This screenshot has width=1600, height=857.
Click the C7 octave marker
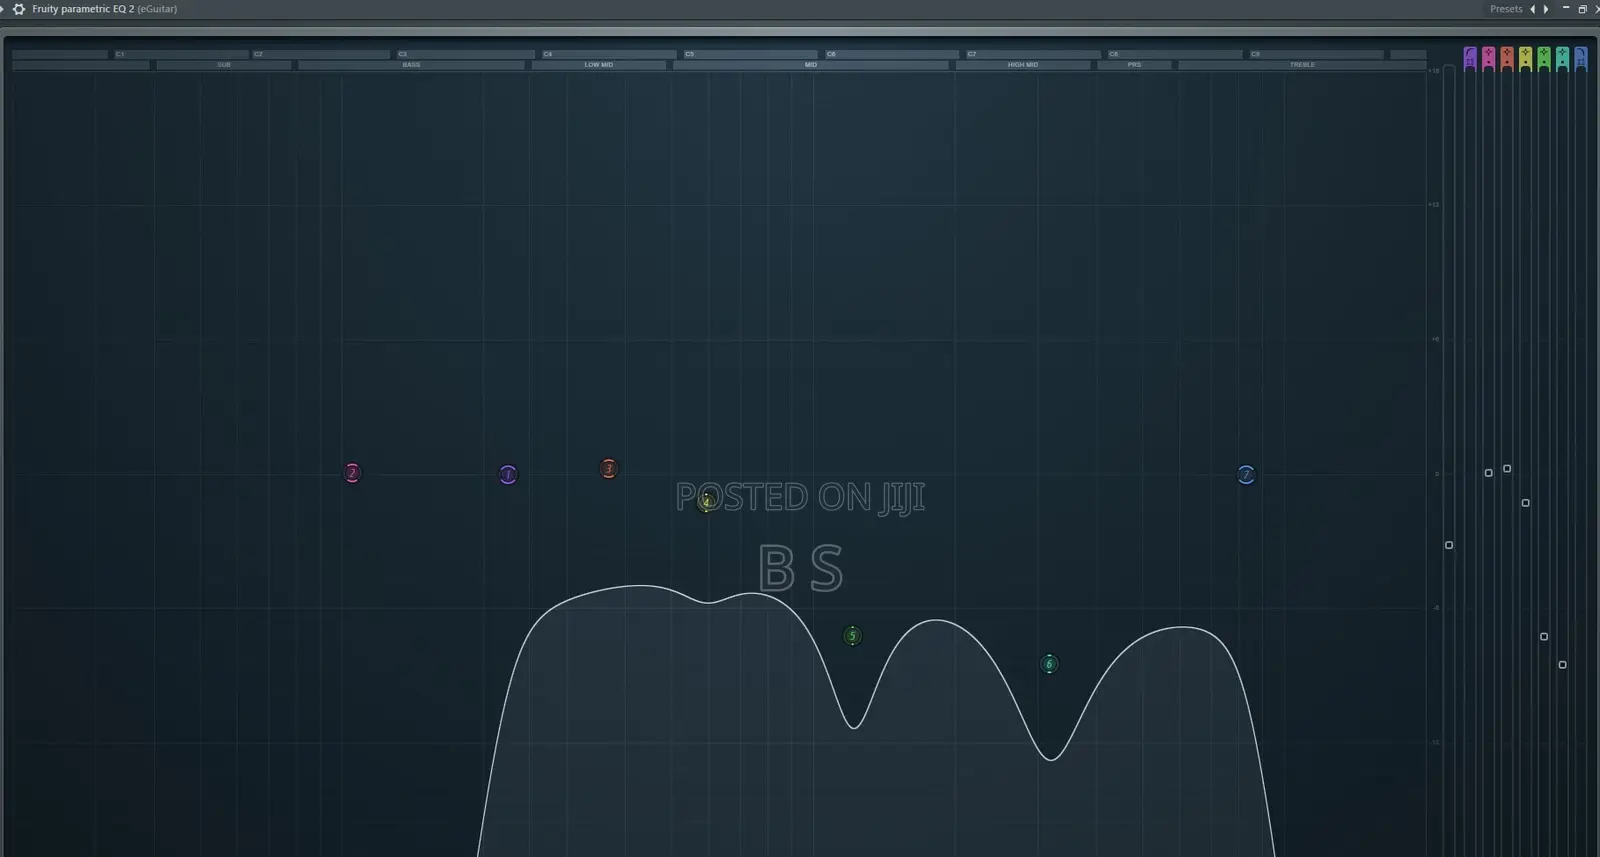[x=972, y=54]
